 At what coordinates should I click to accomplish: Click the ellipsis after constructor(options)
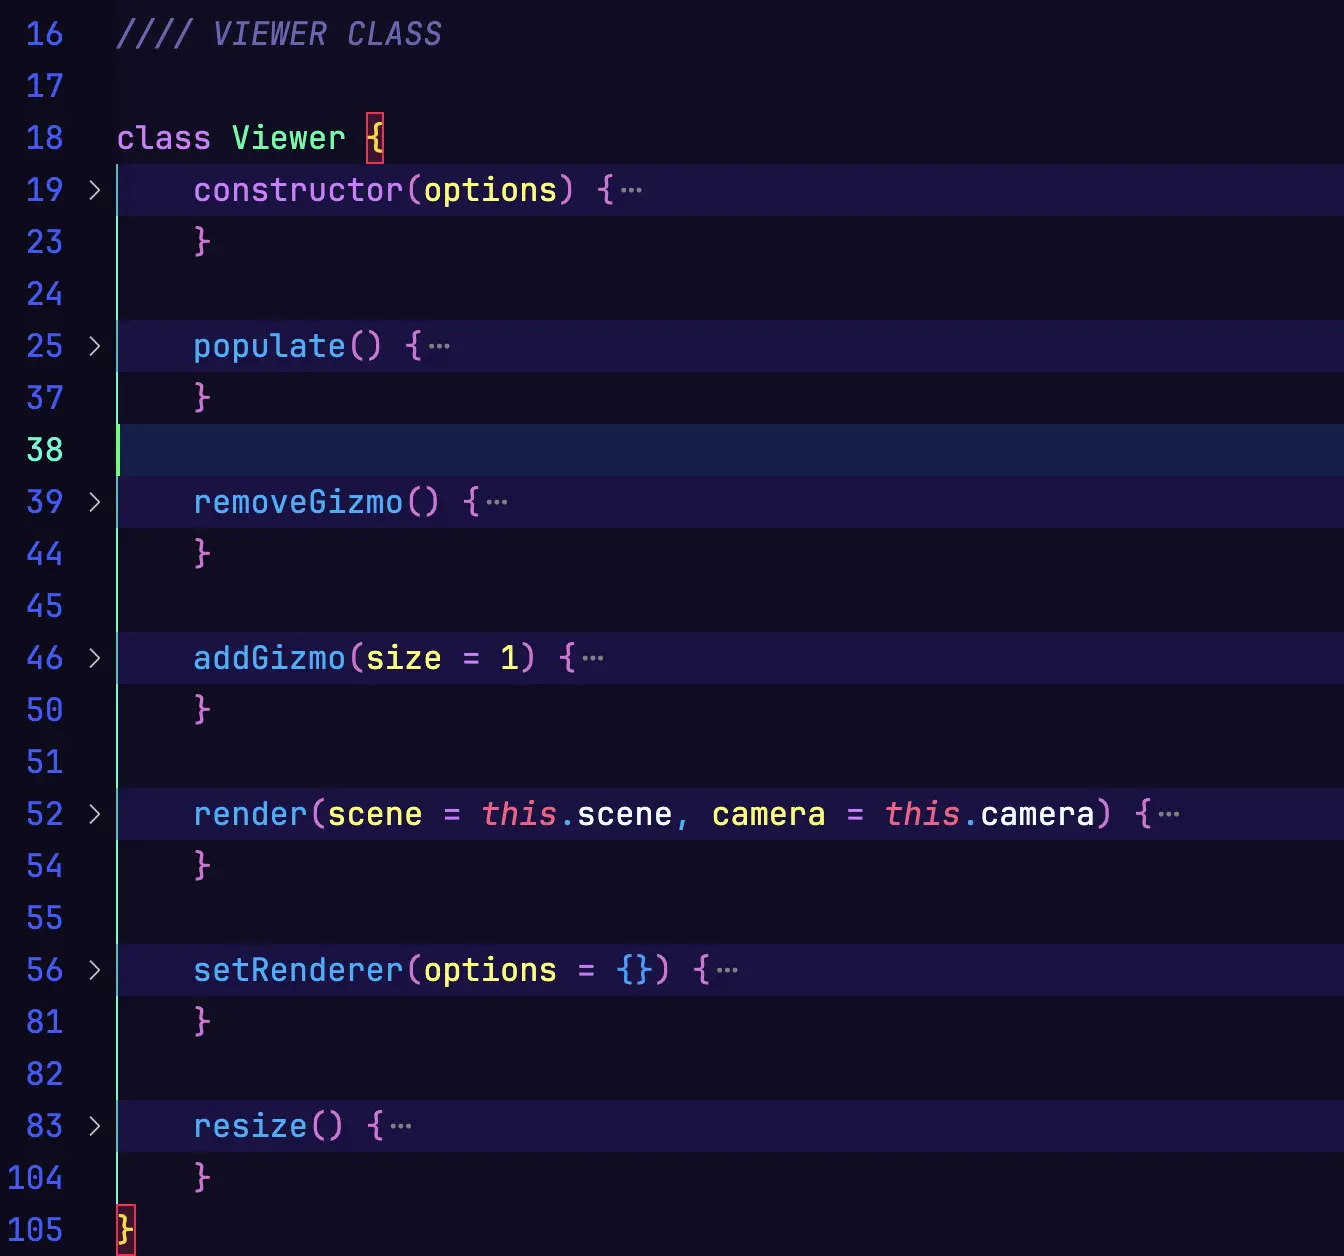631,190
